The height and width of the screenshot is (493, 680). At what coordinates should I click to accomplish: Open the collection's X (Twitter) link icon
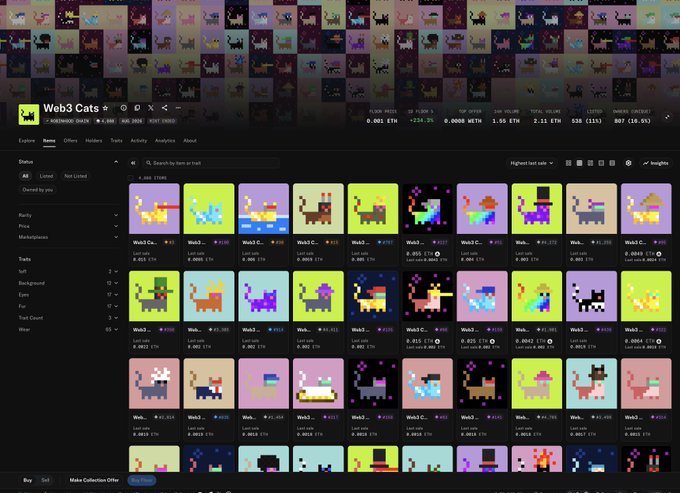coord(151,108)
